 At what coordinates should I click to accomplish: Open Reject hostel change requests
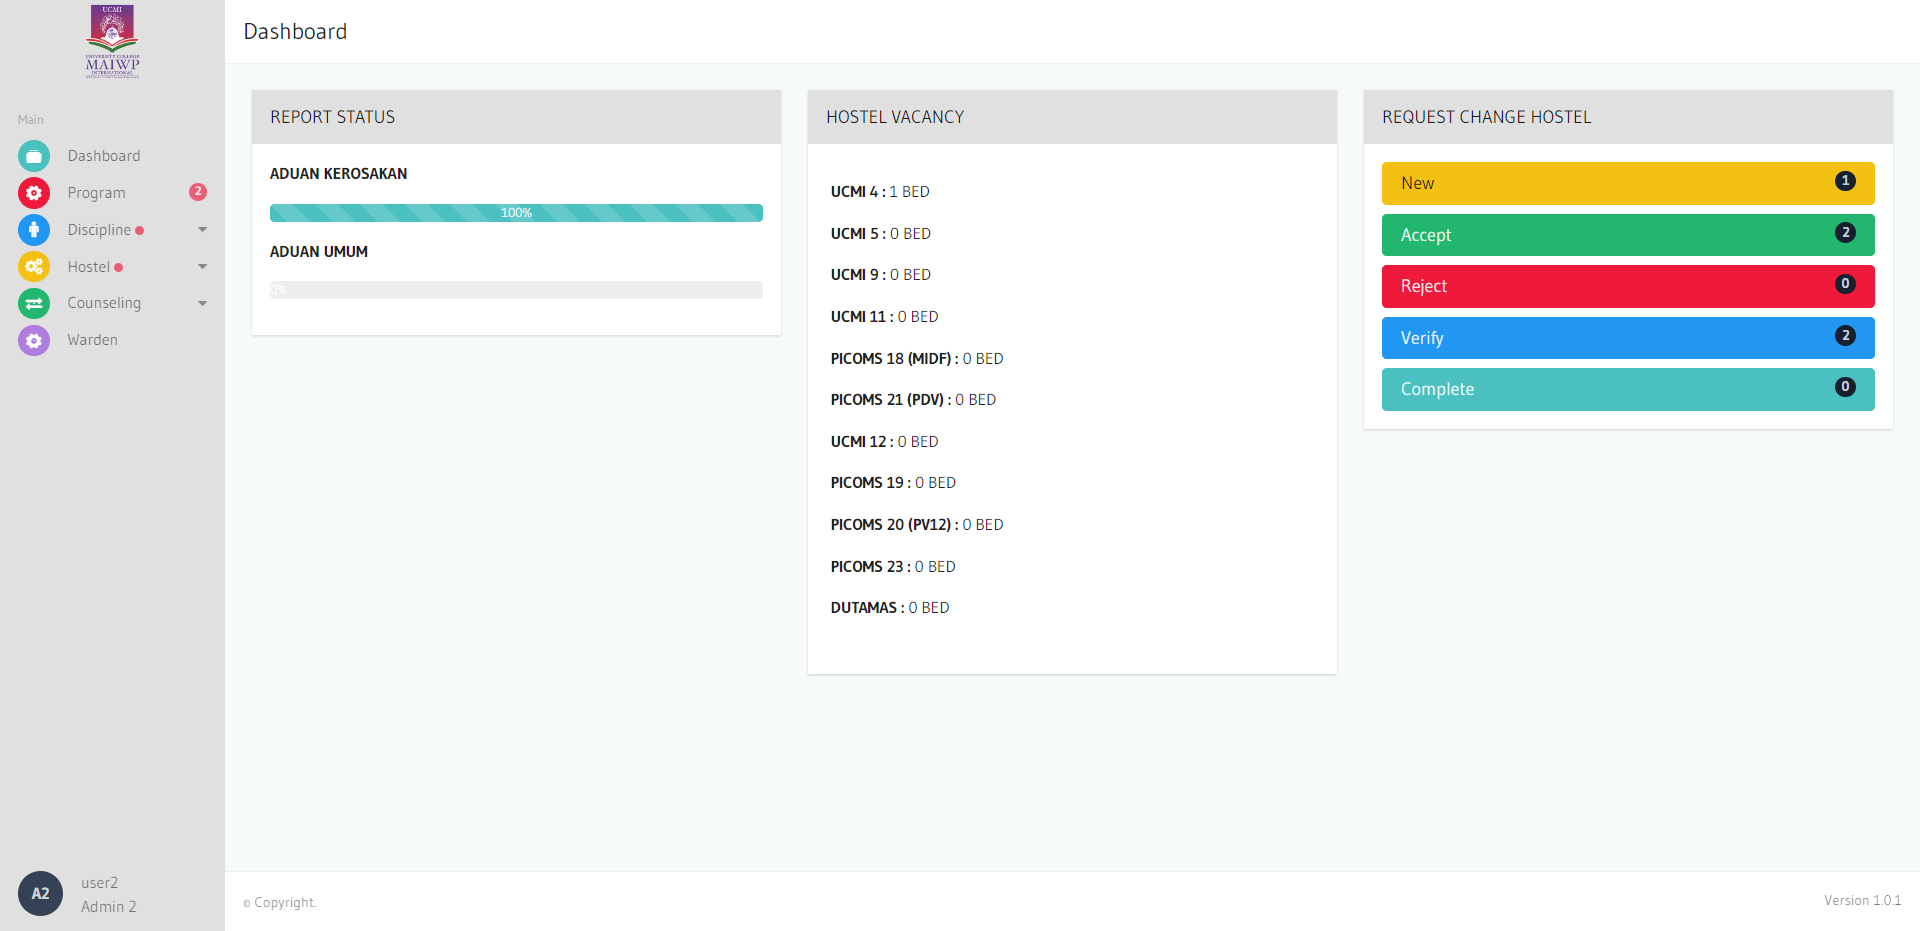click(1627, 286)
